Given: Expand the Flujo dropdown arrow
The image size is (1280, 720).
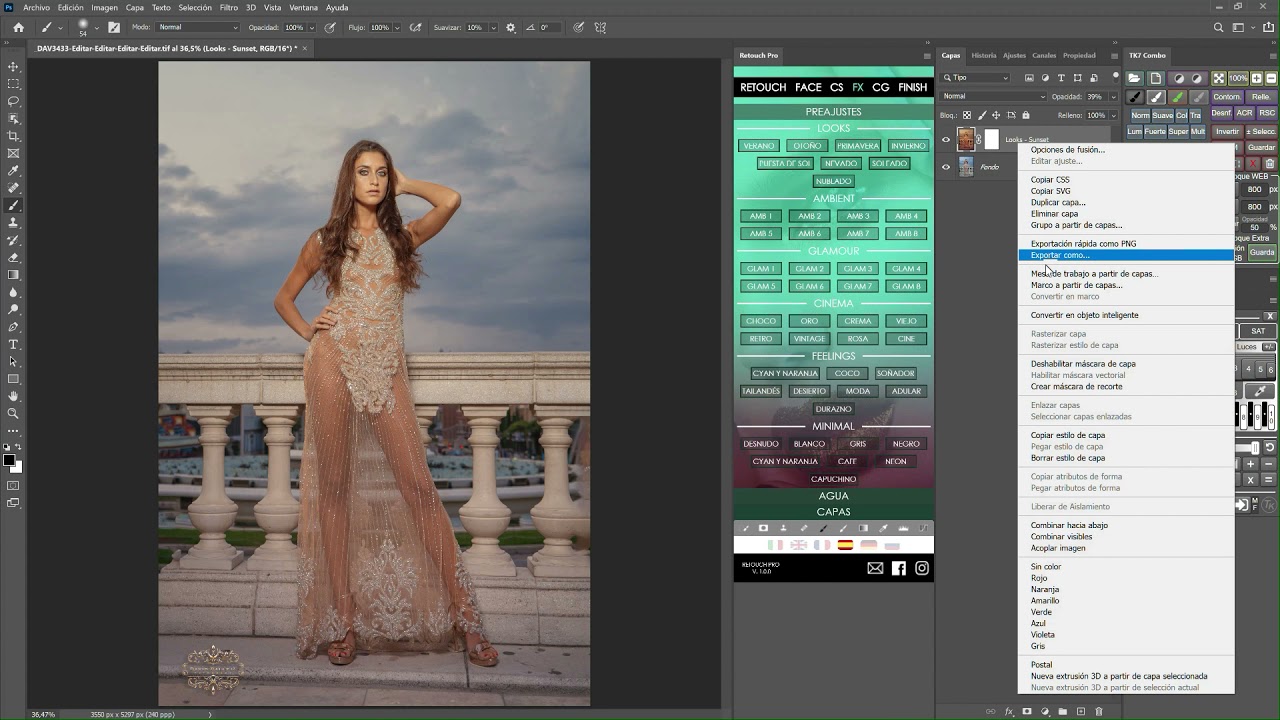Looking at the screenshot, I should click(x=395, y=28).
